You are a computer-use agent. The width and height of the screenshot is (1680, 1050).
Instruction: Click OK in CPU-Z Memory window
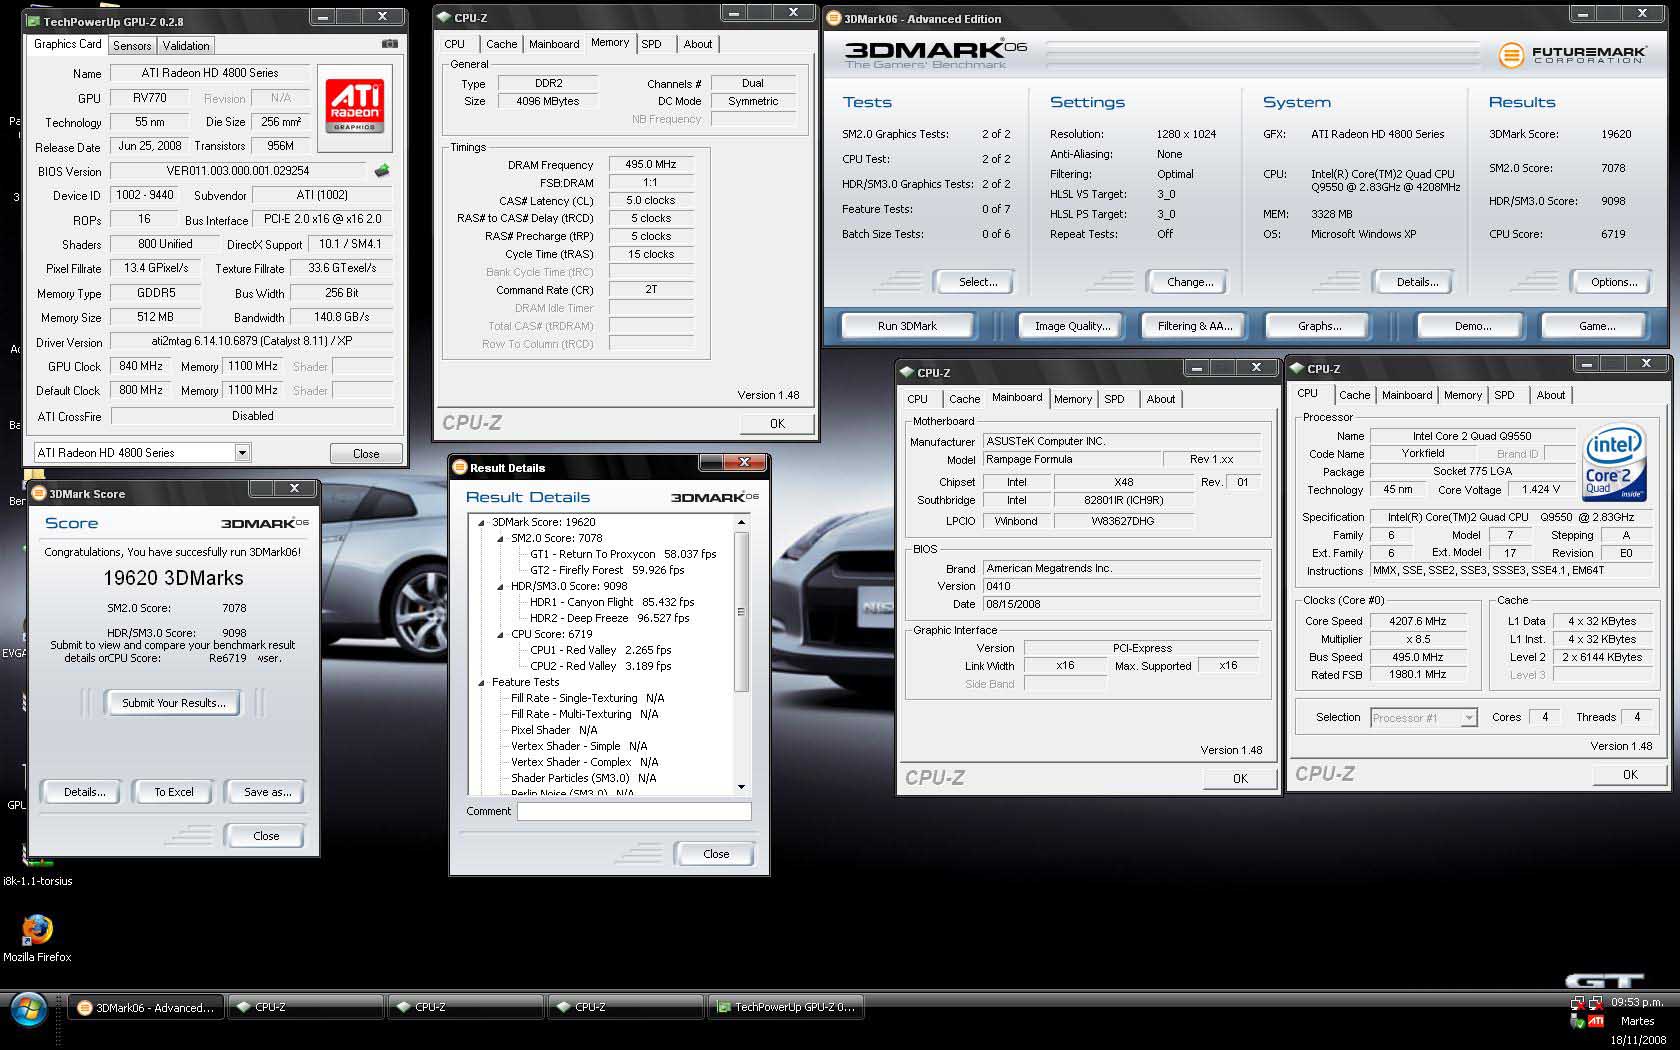[x=777, y=423]
